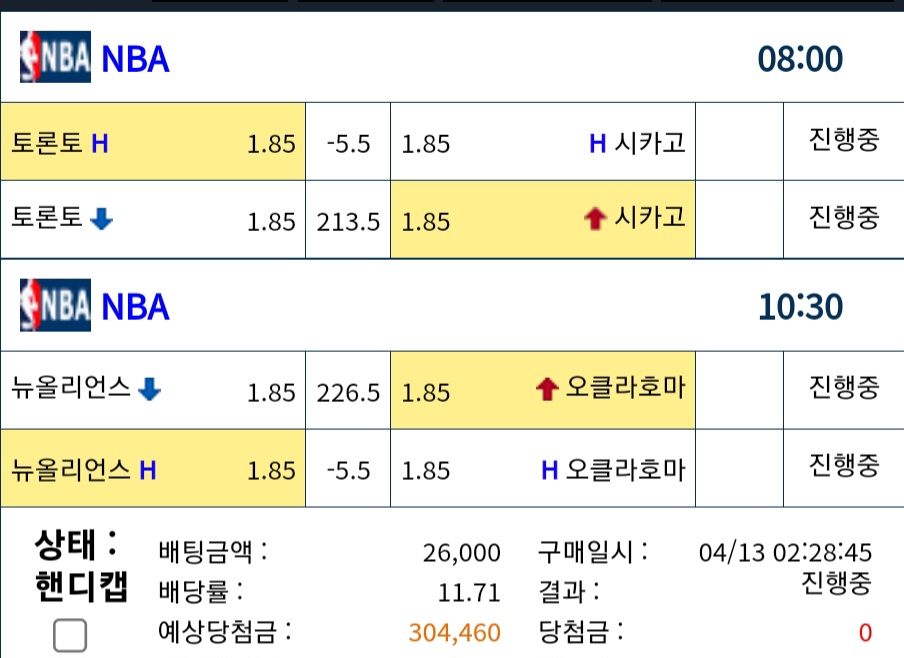Viewport: 904px width, 658px height.
Task: Select the 오클라호마 over bet cell for 226.5
Action: 543,390
